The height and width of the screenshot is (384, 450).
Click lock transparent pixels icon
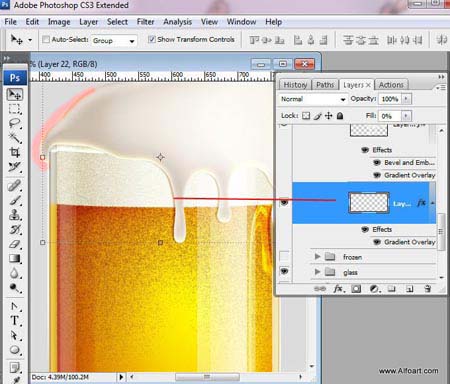click(x=306, y=116)
